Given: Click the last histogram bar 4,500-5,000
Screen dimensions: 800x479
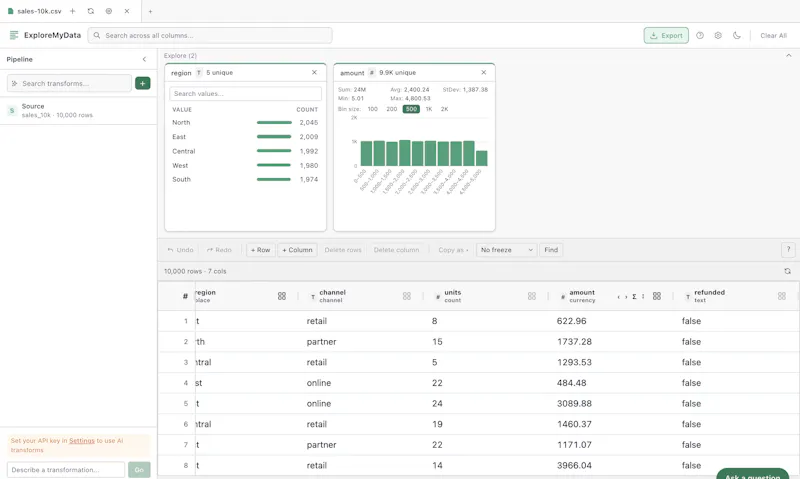Looking at the screenshot, I should point(482,158).
